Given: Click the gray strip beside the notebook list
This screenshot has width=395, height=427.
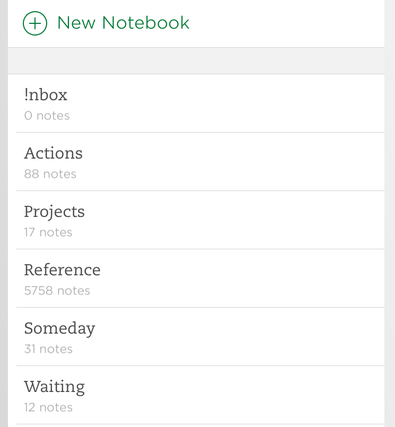Looking at the screenshot, I should [390, 213].
